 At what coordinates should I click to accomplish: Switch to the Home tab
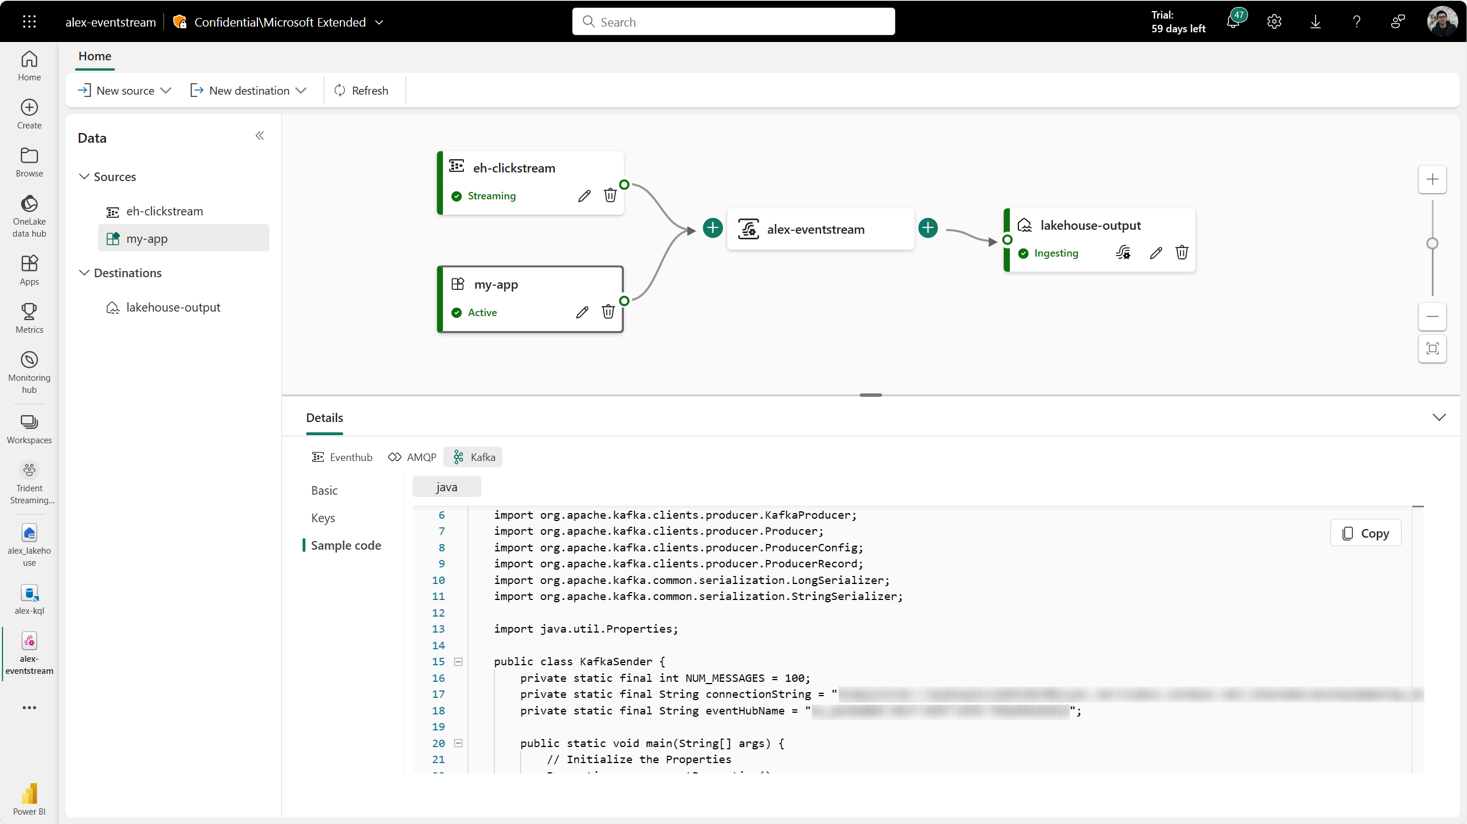95,56
